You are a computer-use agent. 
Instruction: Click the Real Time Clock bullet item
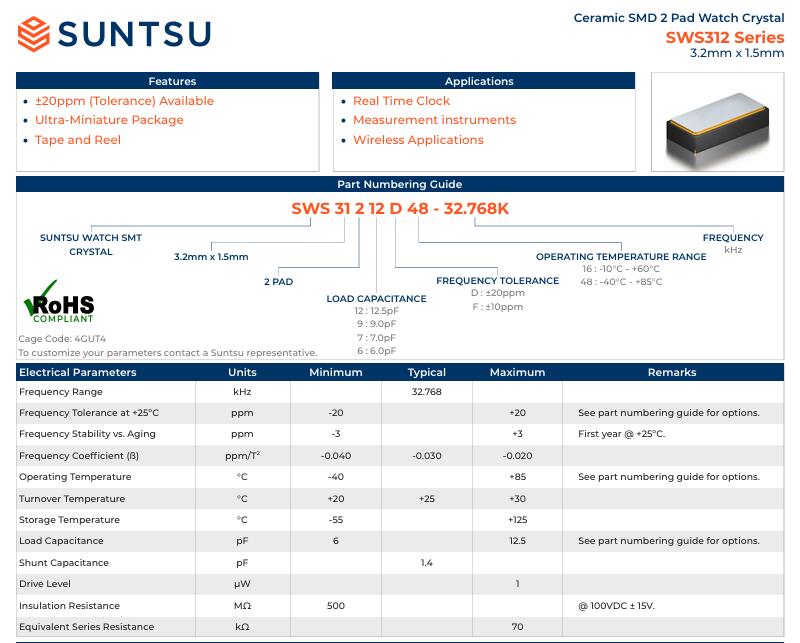[401, 101]
